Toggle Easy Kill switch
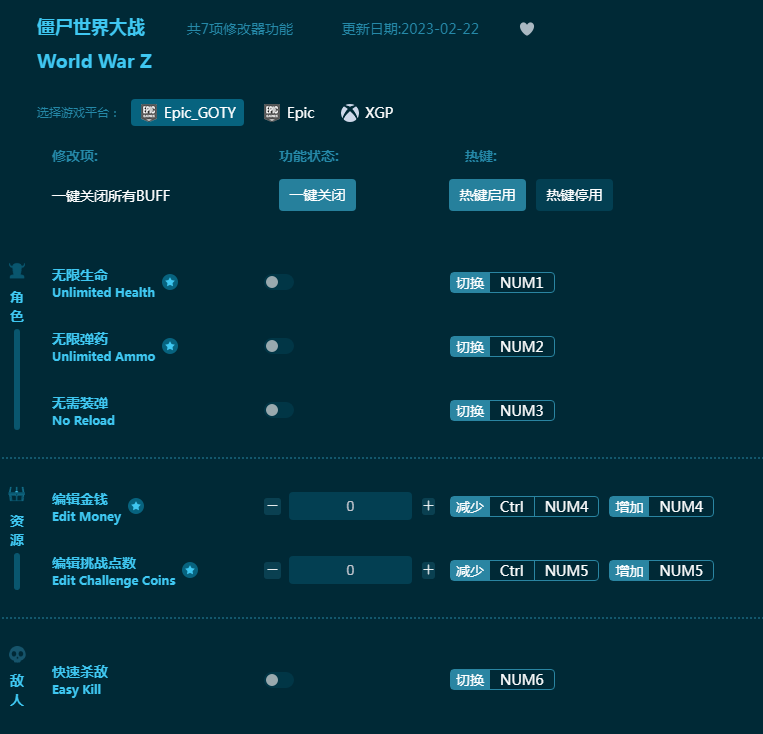This screenshot has width=763, height=734. coord(279,680)
